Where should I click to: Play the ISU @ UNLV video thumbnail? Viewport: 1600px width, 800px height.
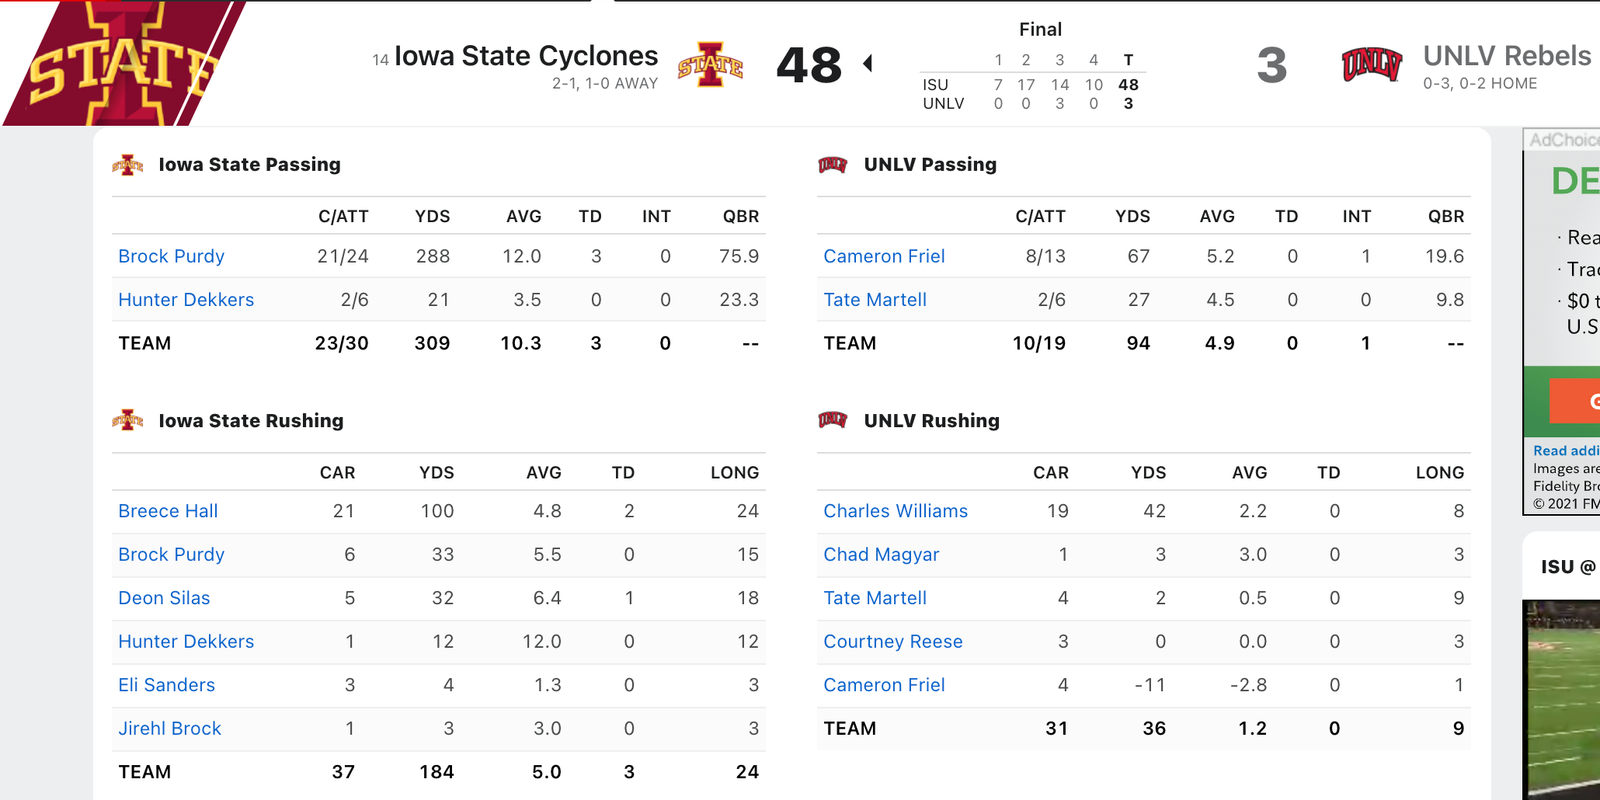click(x=1562, y=700)
